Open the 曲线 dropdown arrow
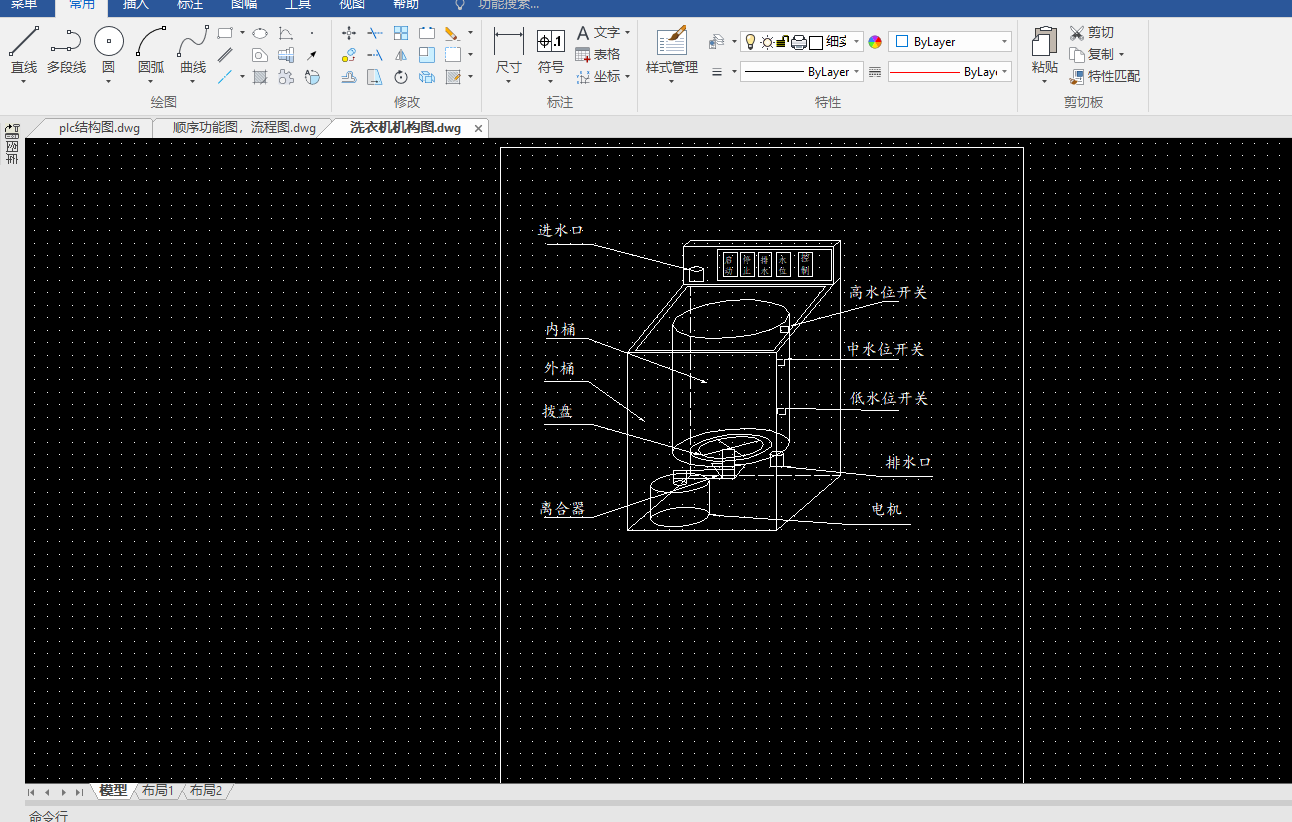Screen dimensions: 1292x822 (193, 82)
